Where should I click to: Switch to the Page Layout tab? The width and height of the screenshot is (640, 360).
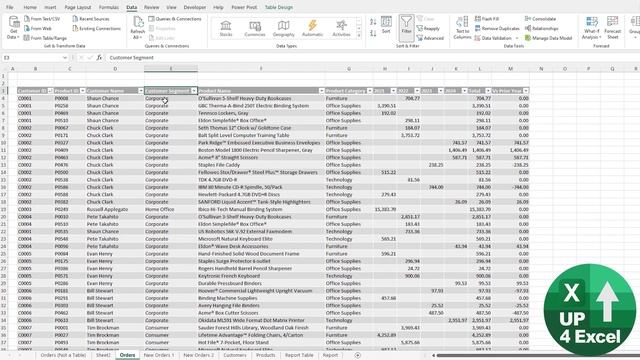click(78, 7)
